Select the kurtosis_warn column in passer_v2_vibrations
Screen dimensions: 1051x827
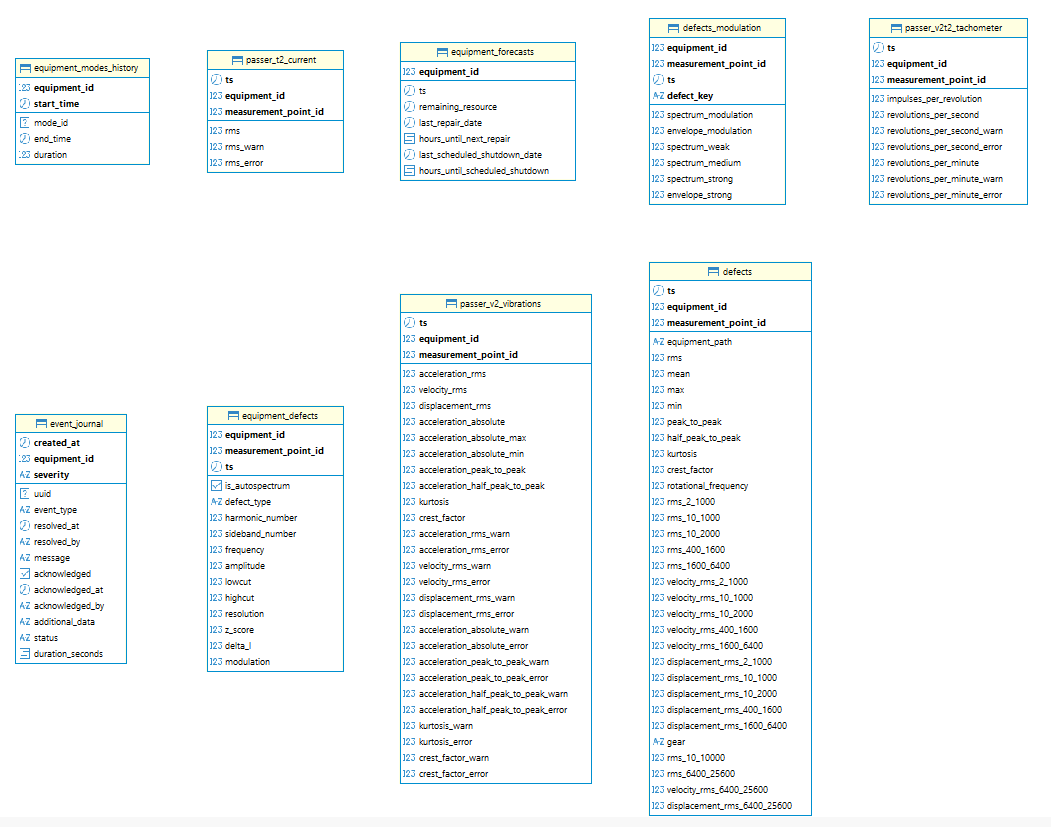[x=445, y=726]
